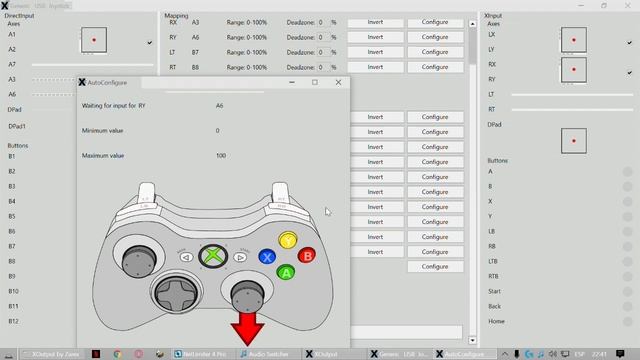Click the yellow Y button on the controller
The image size is (640, 360).
coord(288,240)
